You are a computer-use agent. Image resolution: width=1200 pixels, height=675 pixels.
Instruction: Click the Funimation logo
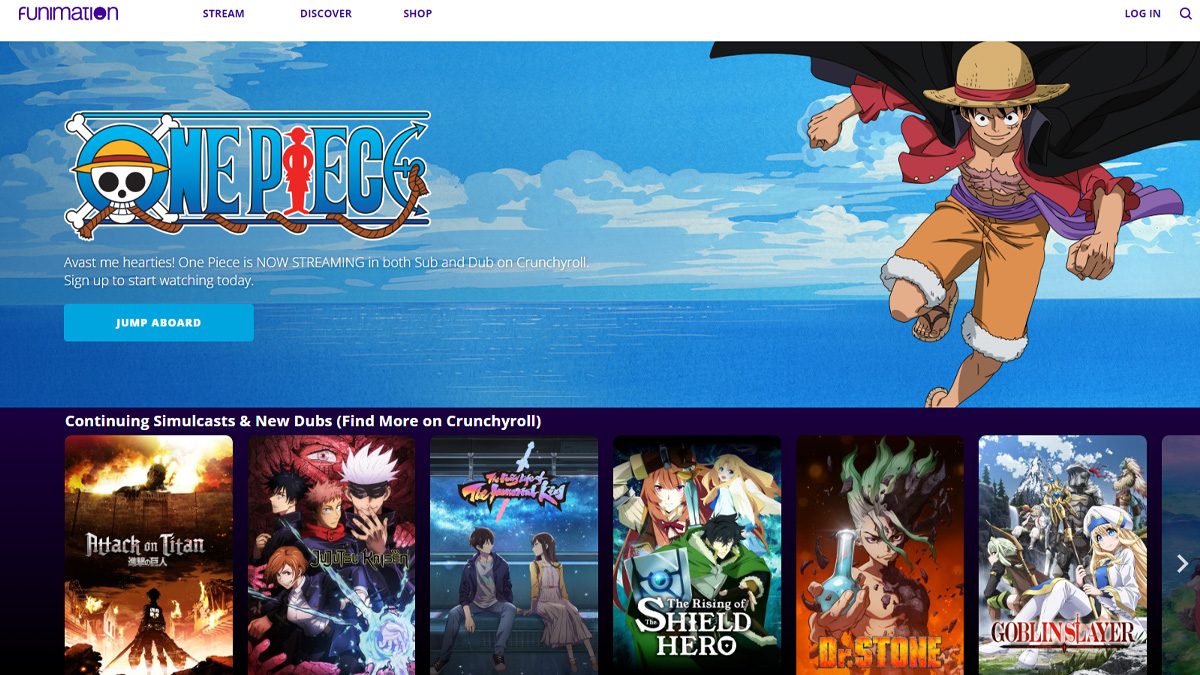click(68, 14)
